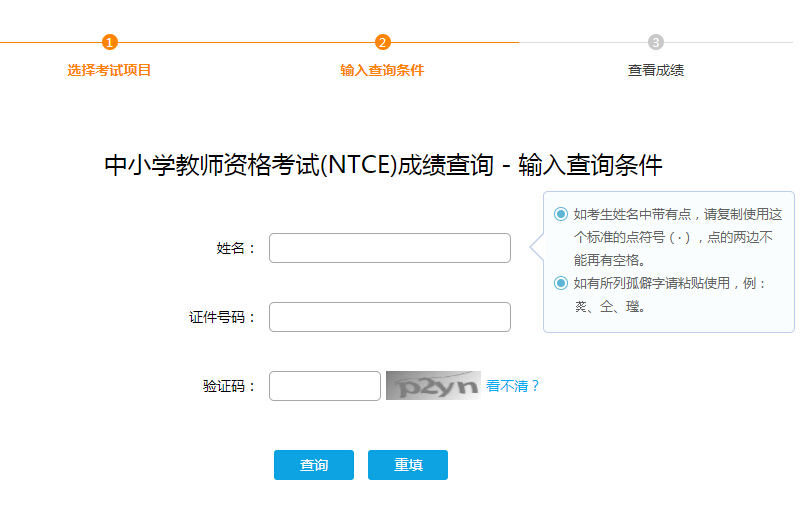
Task: Click into the 验证码 input field
Action: click(x=325, y=386)
